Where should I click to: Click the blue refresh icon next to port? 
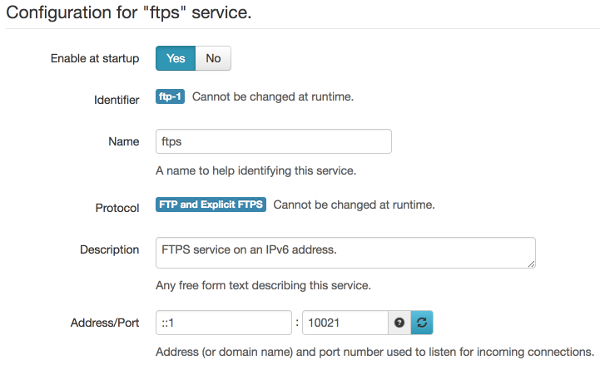click(x=422, y=323)
